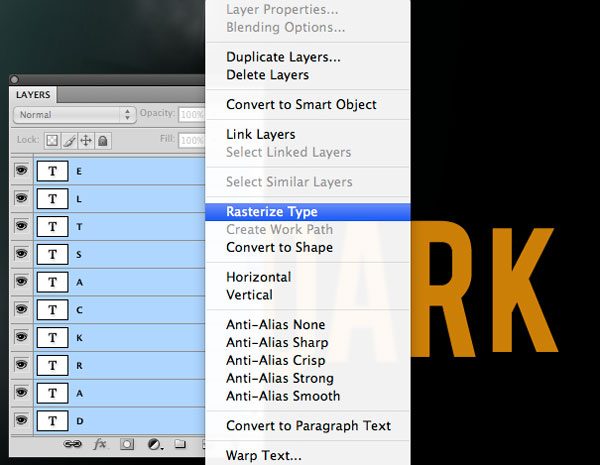Click the Opacity value field
The image size is (600, 465).
(x=192, y=115)
